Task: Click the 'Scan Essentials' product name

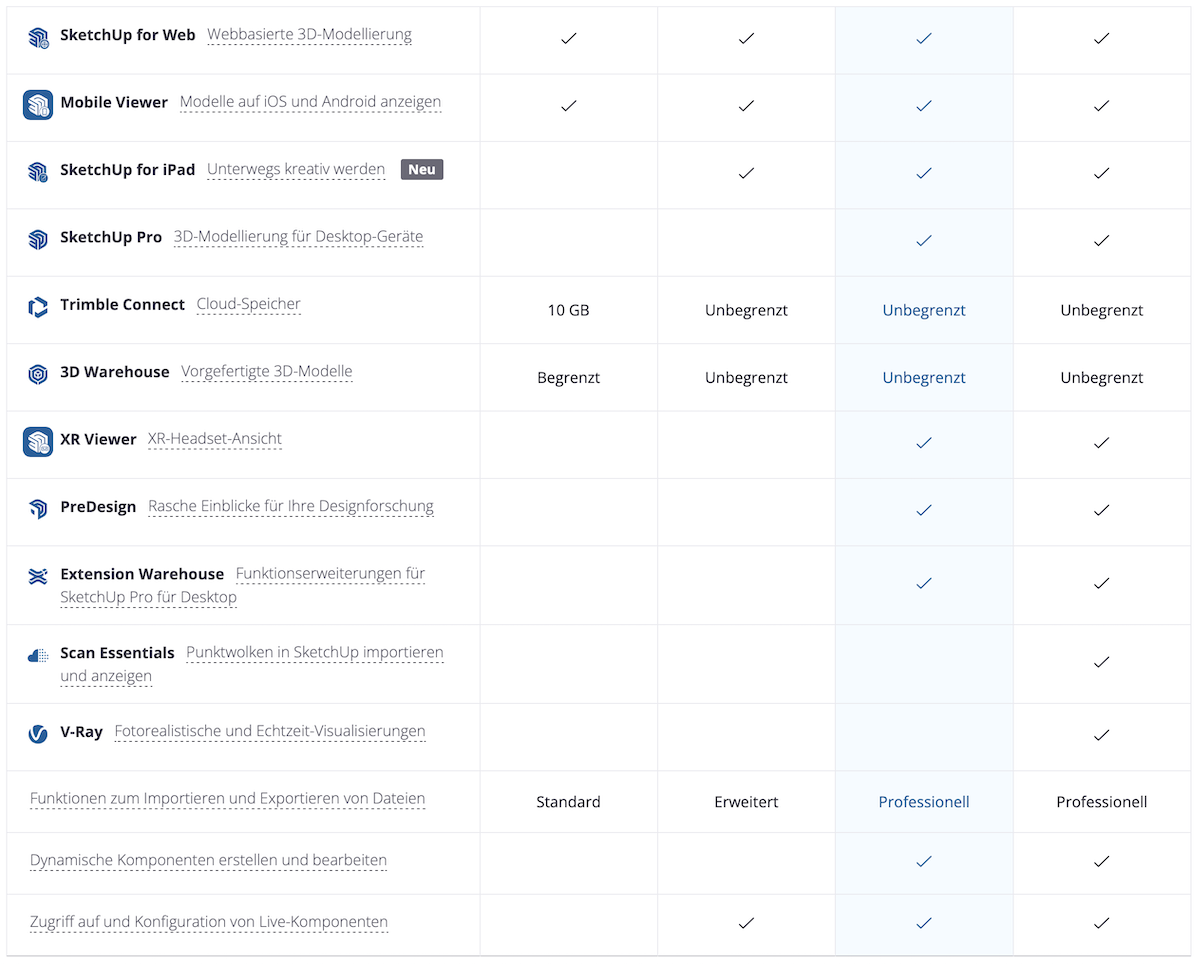Action: [x=117, y=653]
